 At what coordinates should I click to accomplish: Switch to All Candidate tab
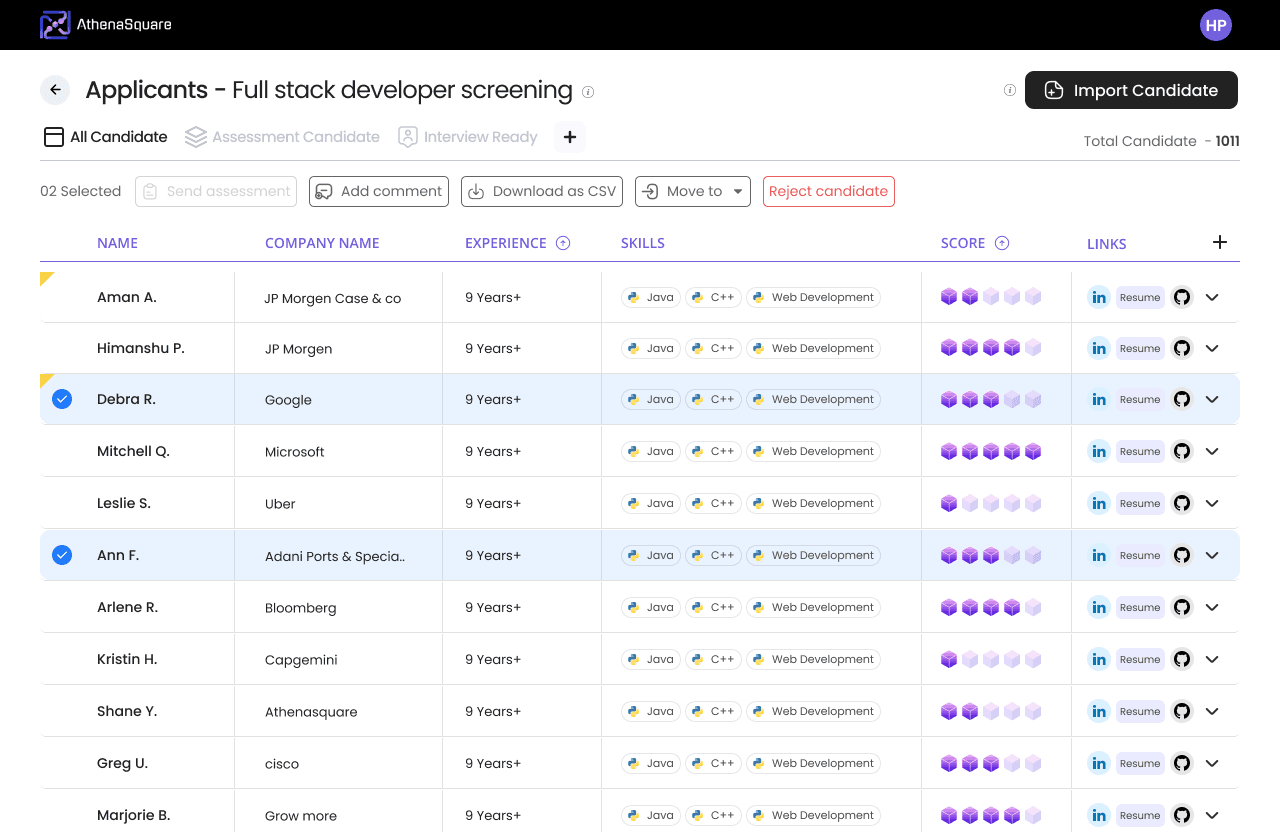click(x=105, y=137)
